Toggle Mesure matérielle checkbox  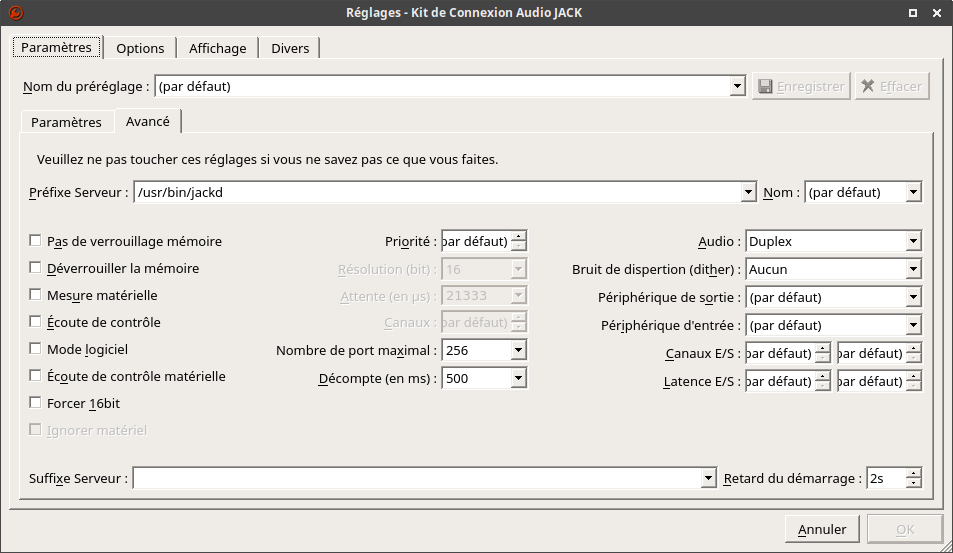(x=35, y=295)
